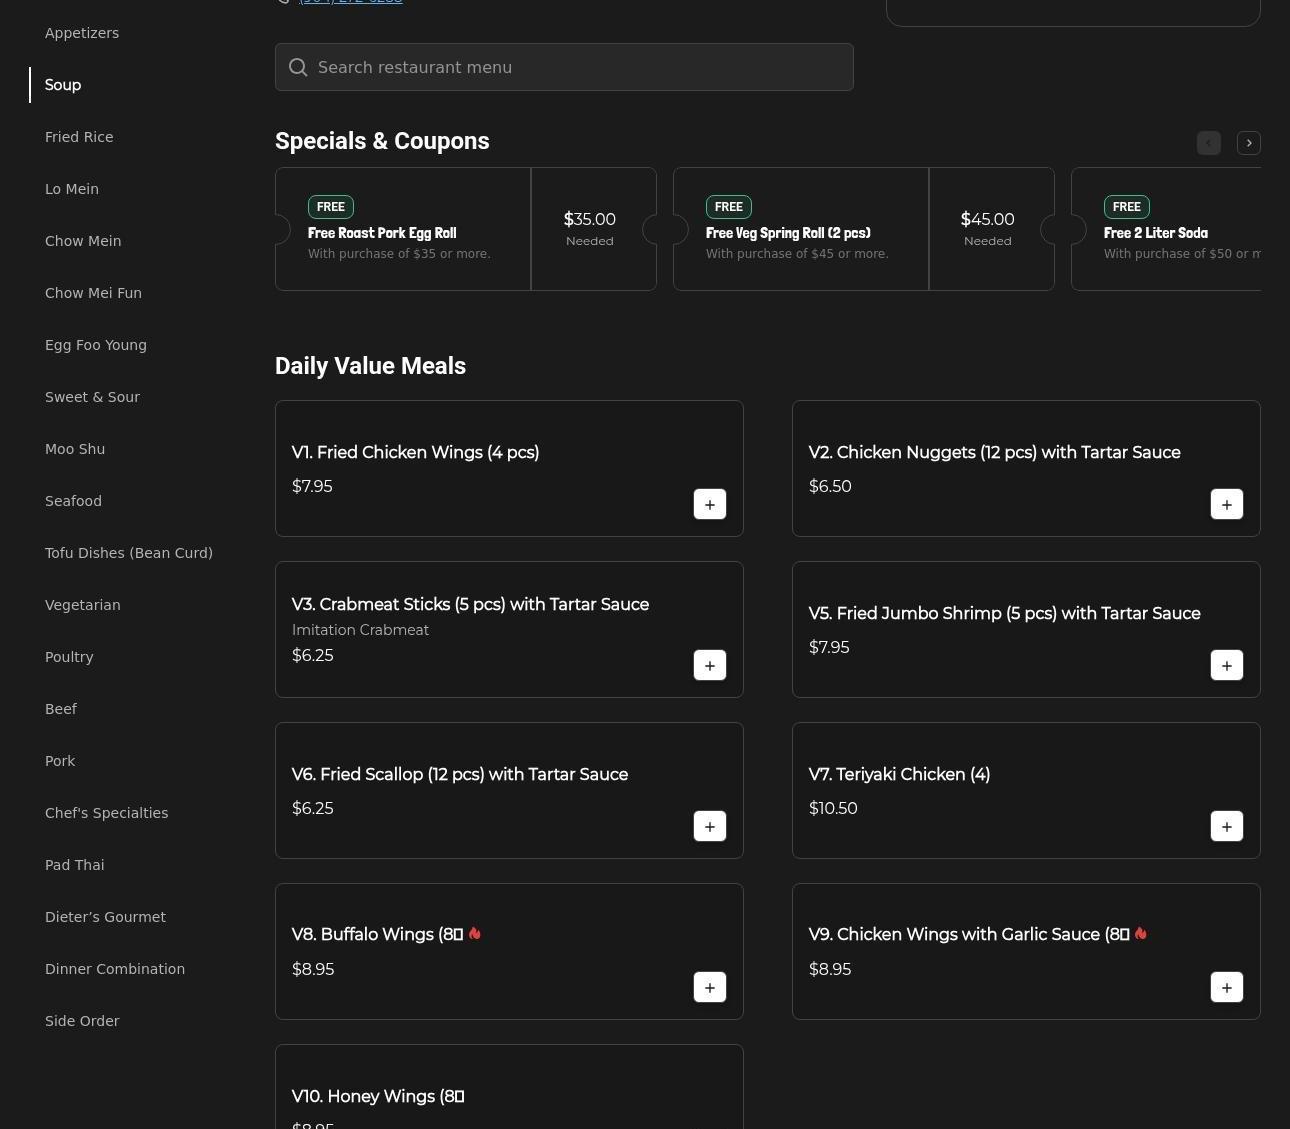Screen dimensions: 1290x1129
Task: Click the search restaurant menu field
Action: click(564, 67)
